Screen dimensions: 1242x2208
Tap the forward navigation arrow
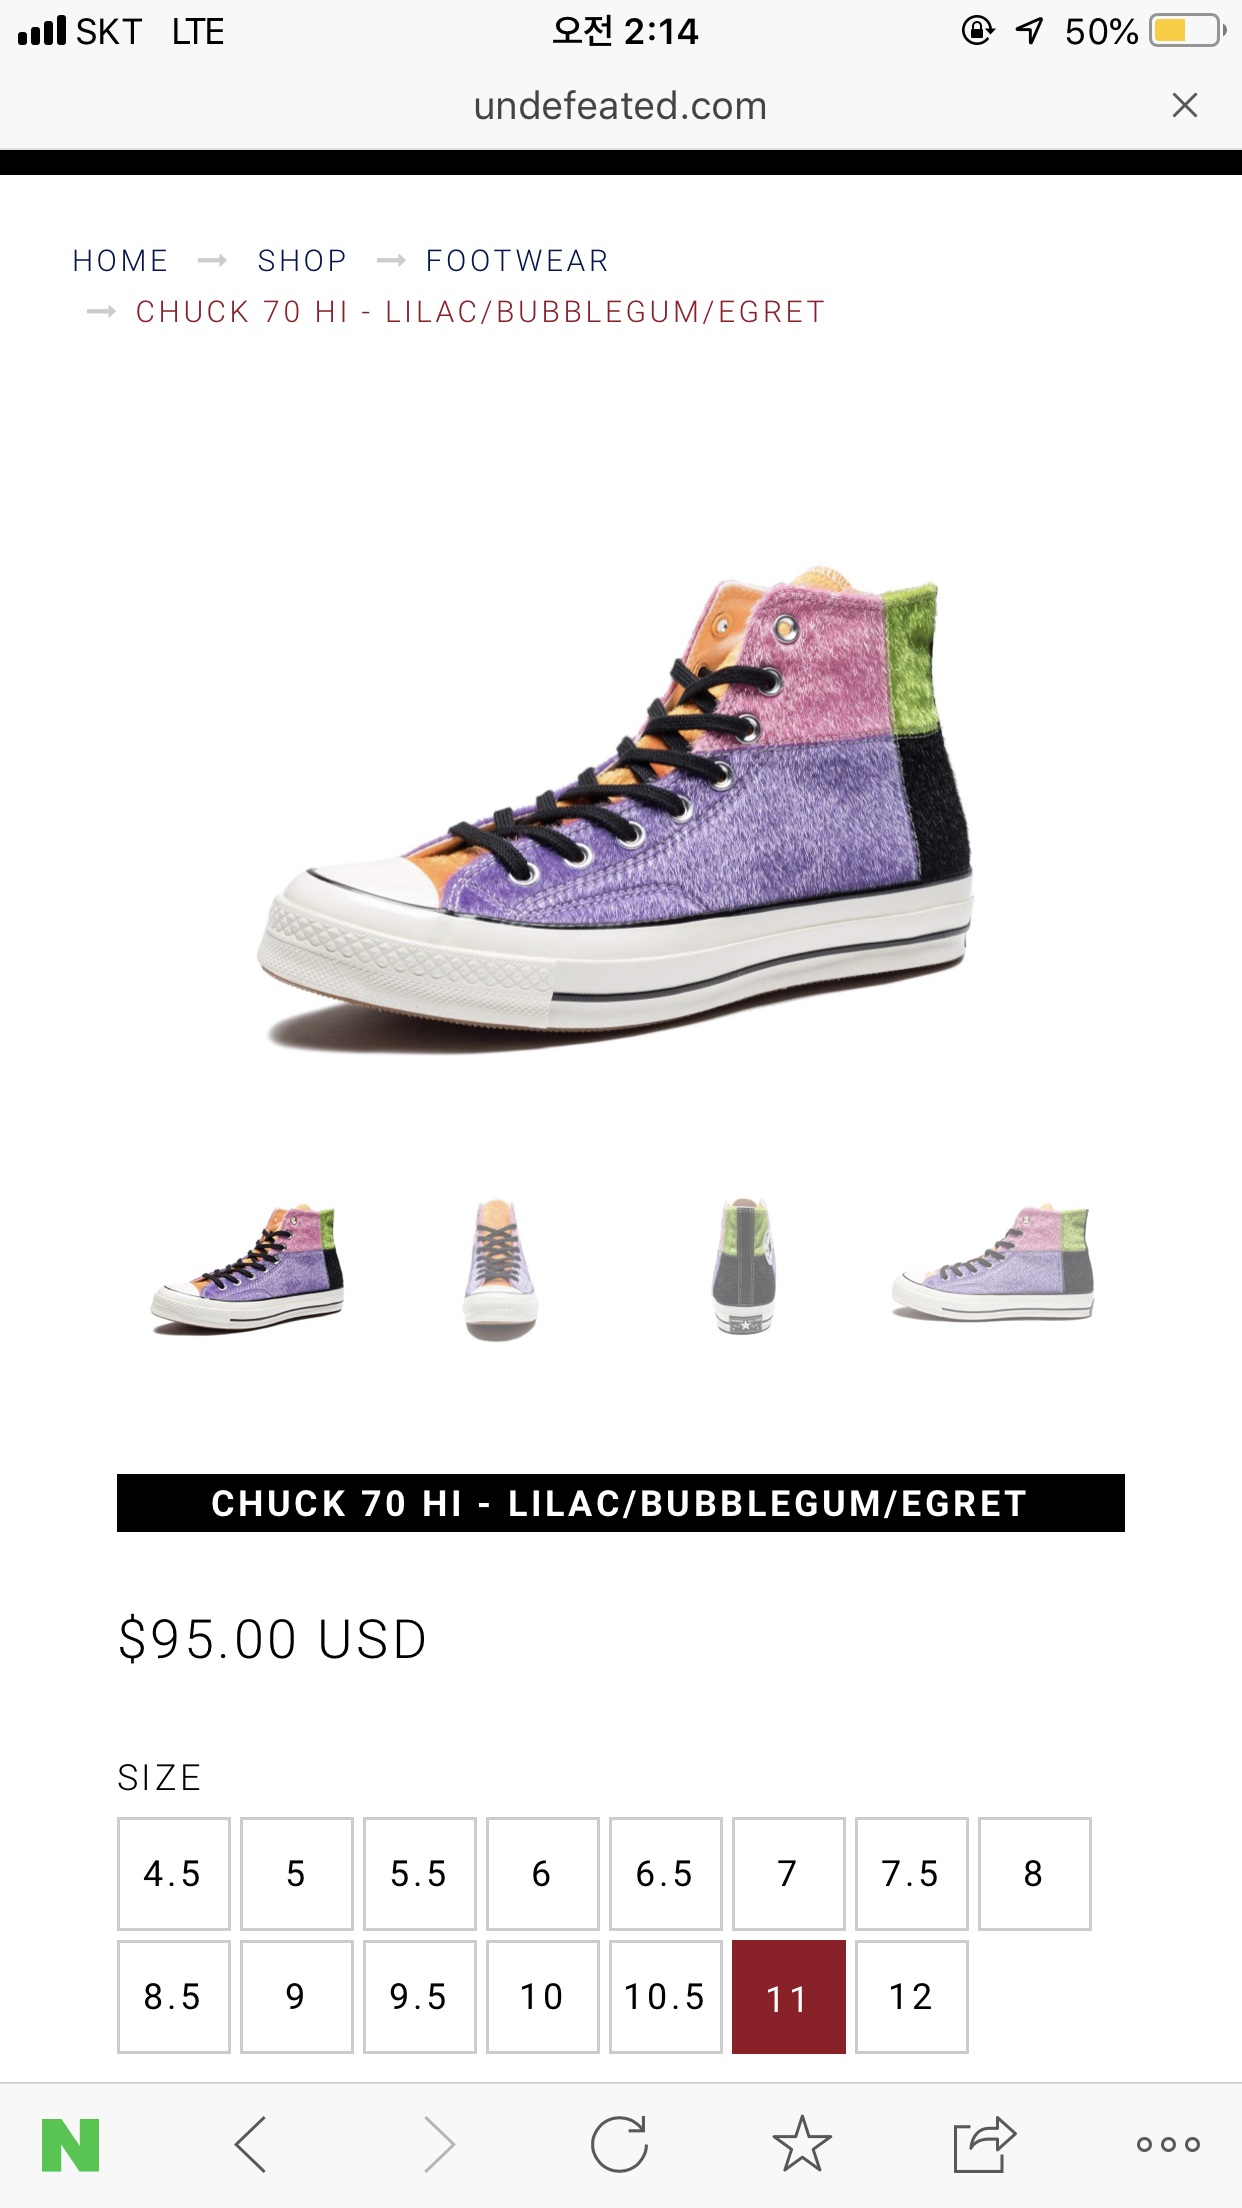pyautogui.click(x=438, y=2145)
